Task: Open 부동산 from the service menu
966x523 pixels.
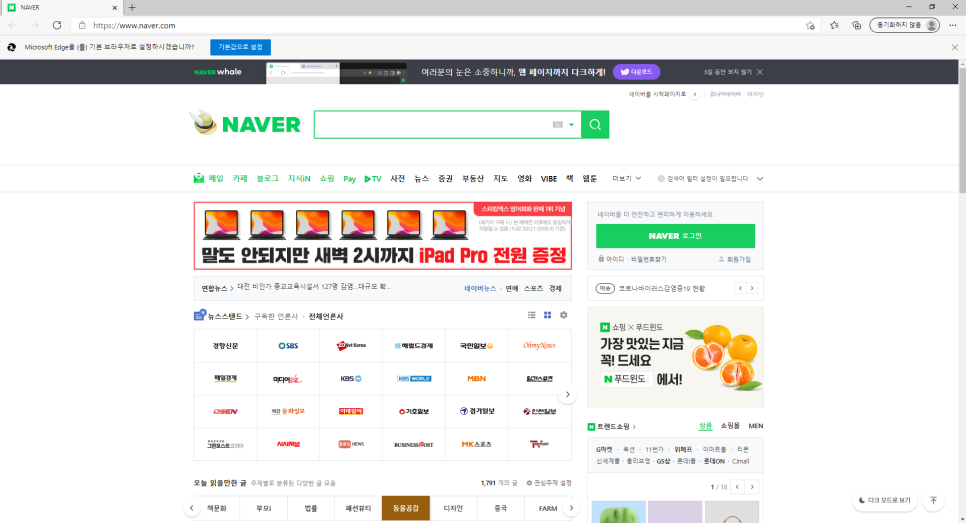Action: click(473, 179)
